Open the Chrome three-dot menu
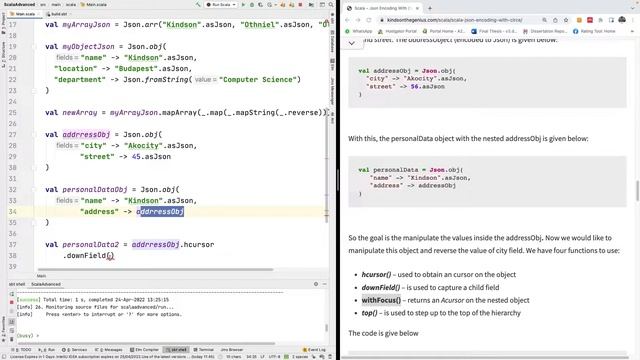 pyautogui.click(x=633, y=20)
